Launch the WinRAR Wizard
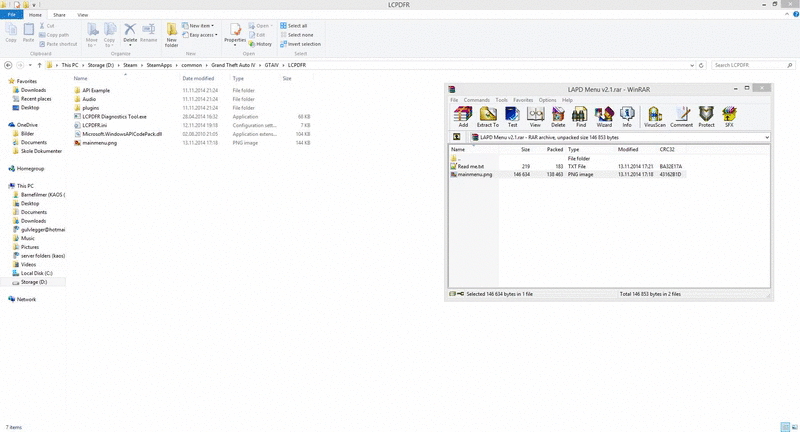This screenshot has height=432, width=800. [x=604, y=116]
